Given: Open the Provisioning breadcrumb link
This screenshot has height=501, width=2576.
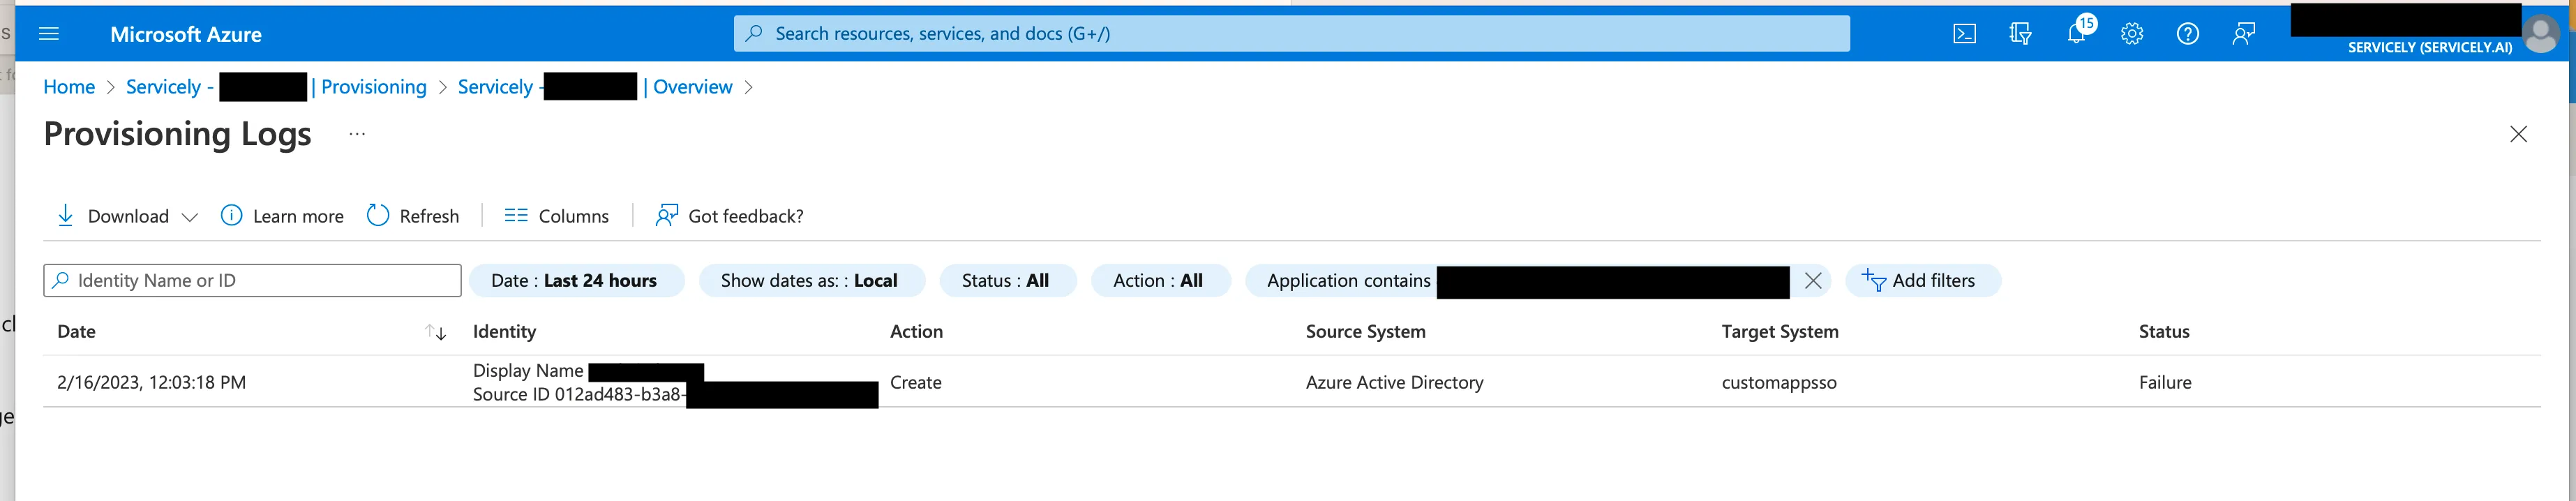Looking at the screenshot, I should coord(373,87).
